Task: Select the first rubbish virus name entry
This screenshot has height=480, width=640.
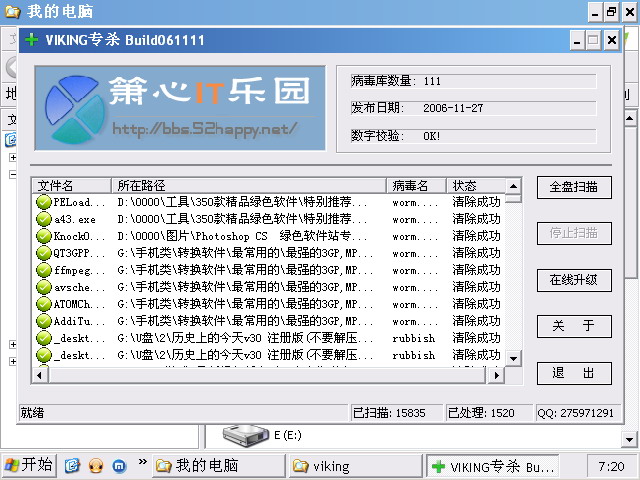Action: pyautogui.click(x=413, y=338)
